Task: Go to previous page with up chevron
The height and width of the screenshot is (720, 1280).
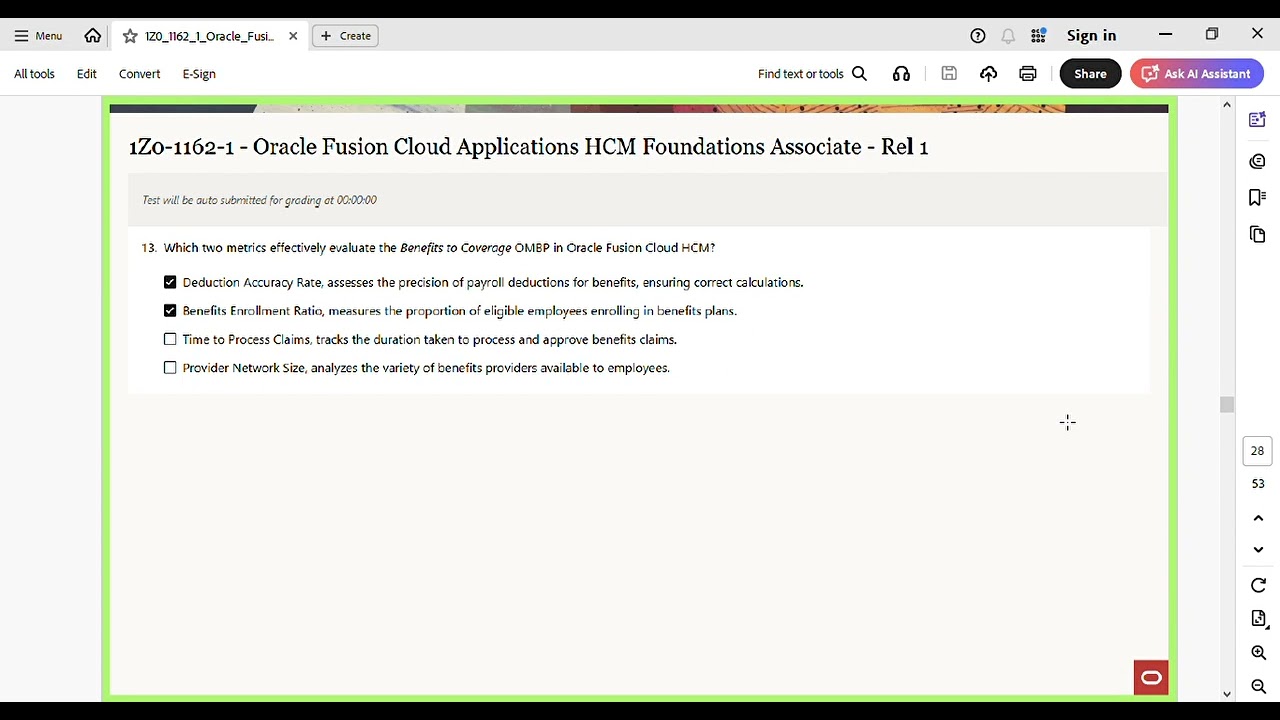Action: [x=1258, y=518]
